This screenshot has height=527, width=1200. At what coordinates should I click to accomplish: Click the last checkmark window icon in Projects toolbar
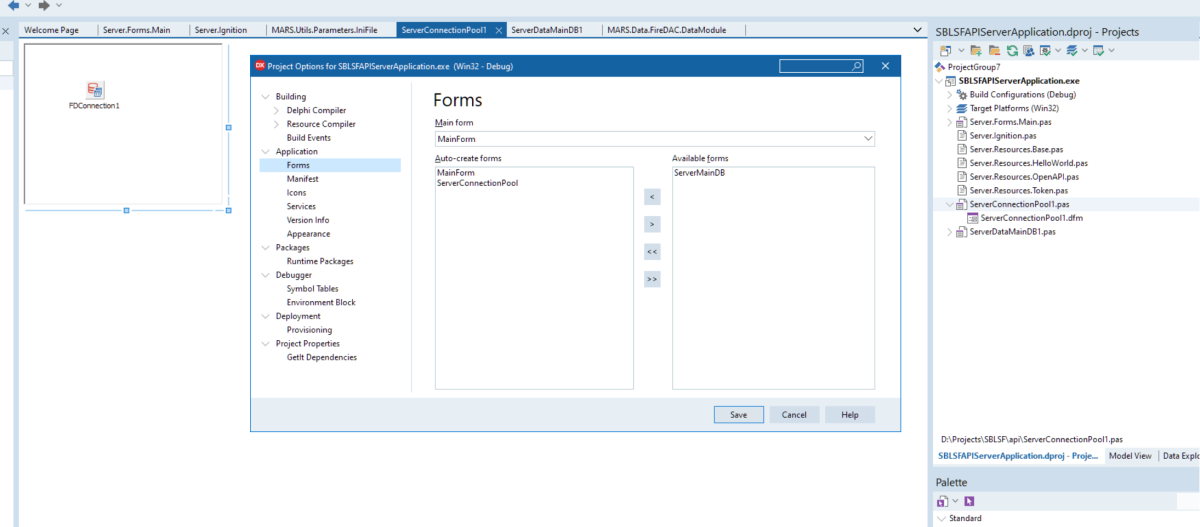click(1099, 50)
